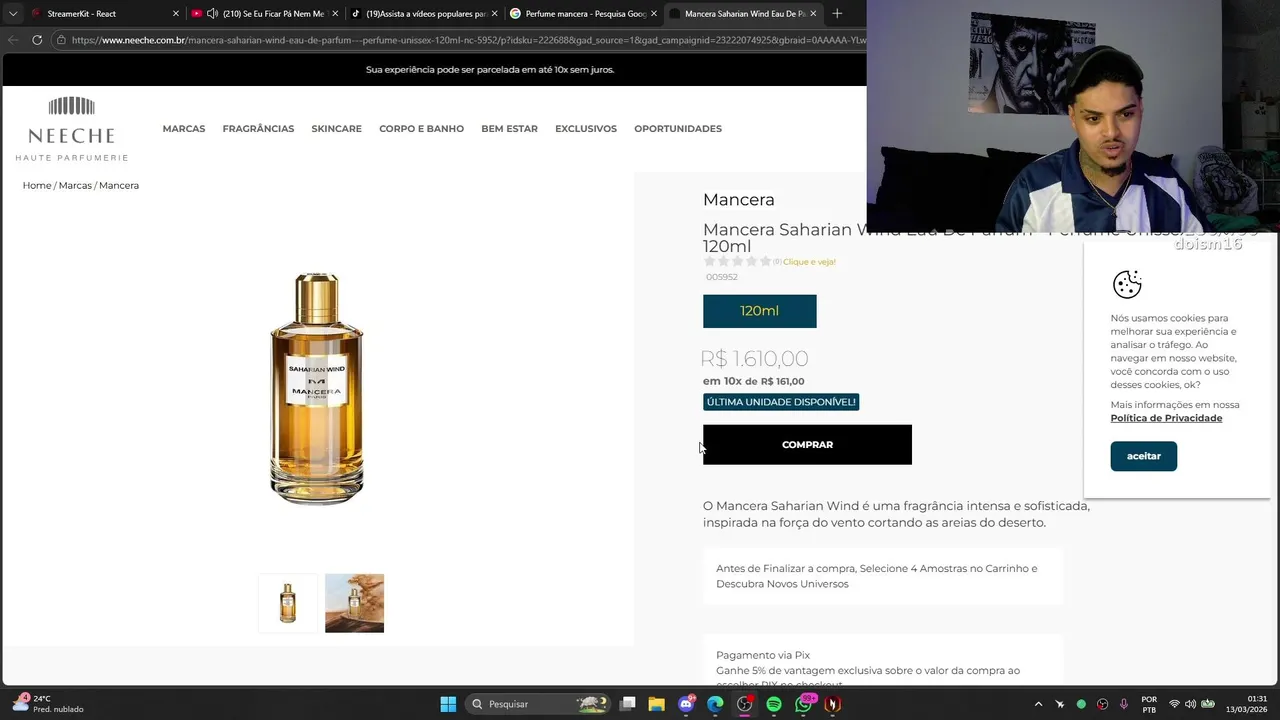Image resolution: width=1280 pixels, height=720 pixels.
Task: Click the POR PTB language indicator
Action: [x=1149, y=704]
